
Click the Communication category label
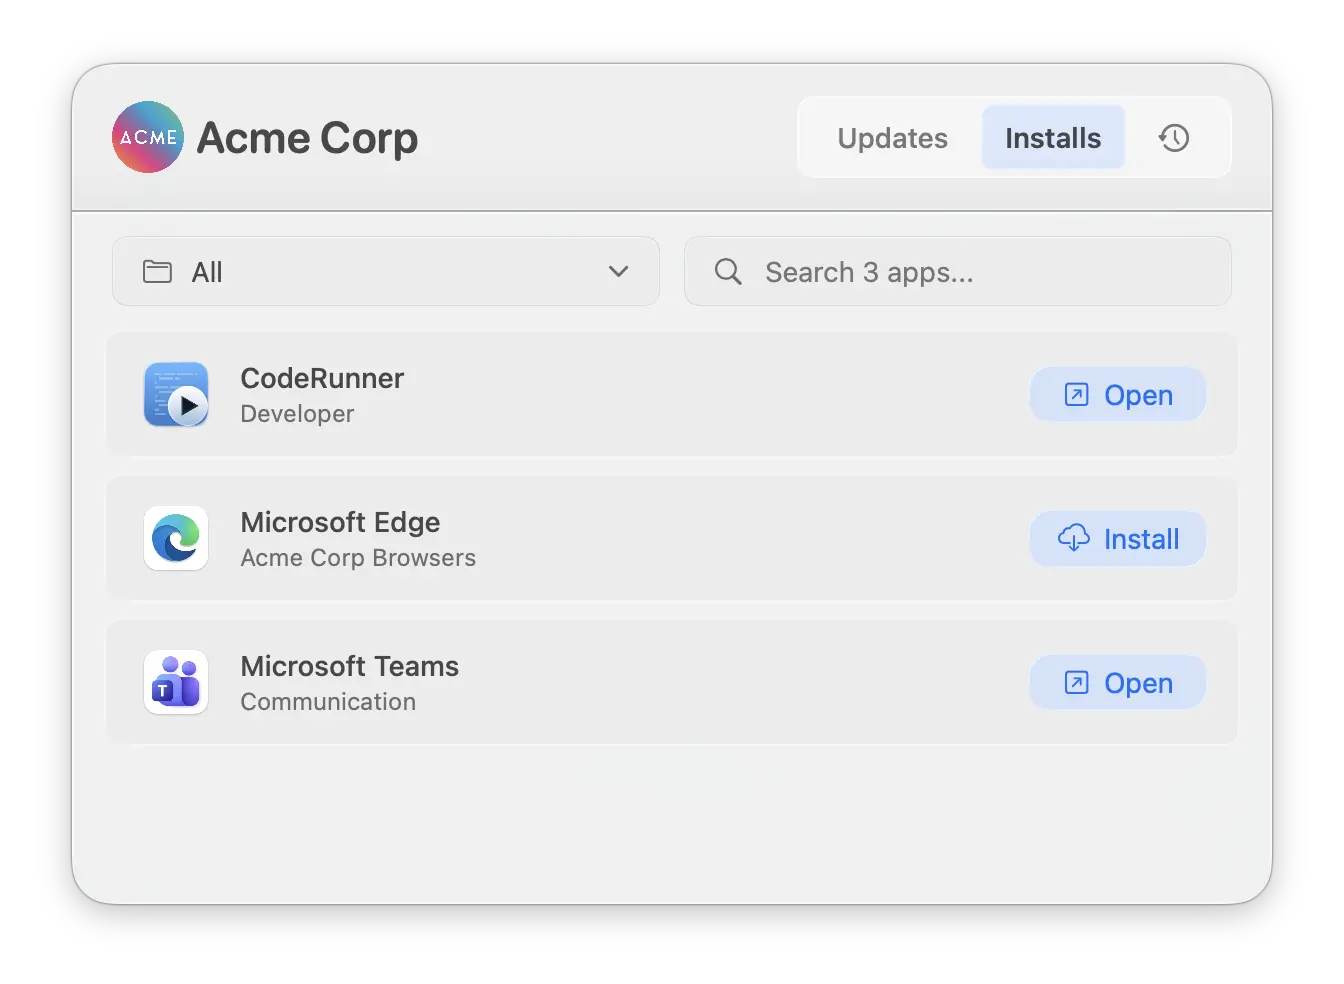328,702
